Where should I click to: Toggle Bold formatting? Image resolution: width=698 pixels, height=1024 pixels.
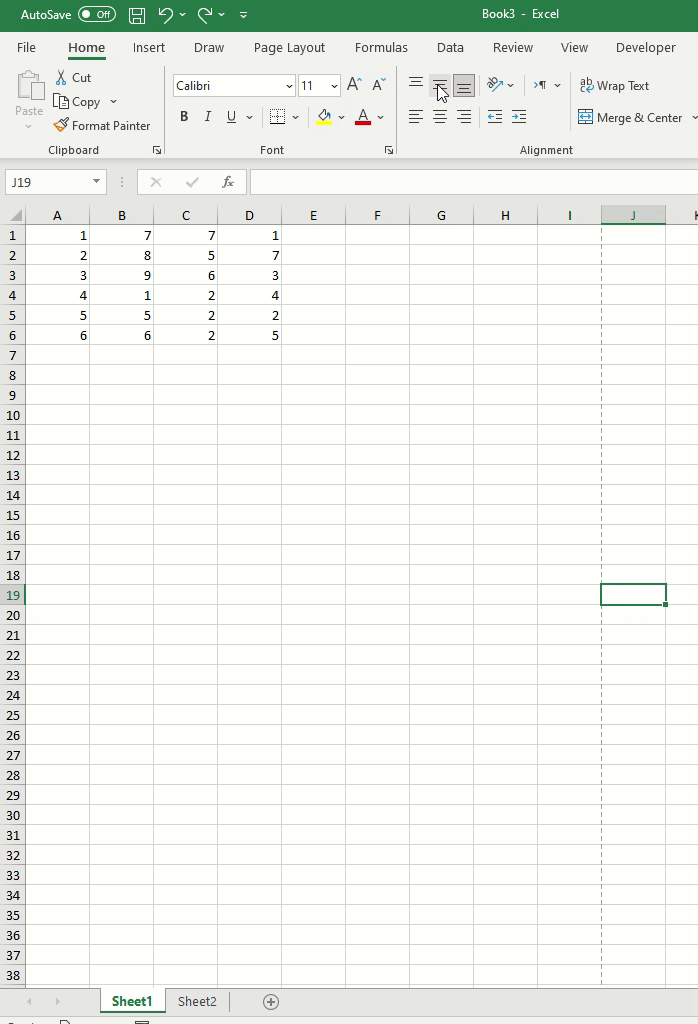184,116
